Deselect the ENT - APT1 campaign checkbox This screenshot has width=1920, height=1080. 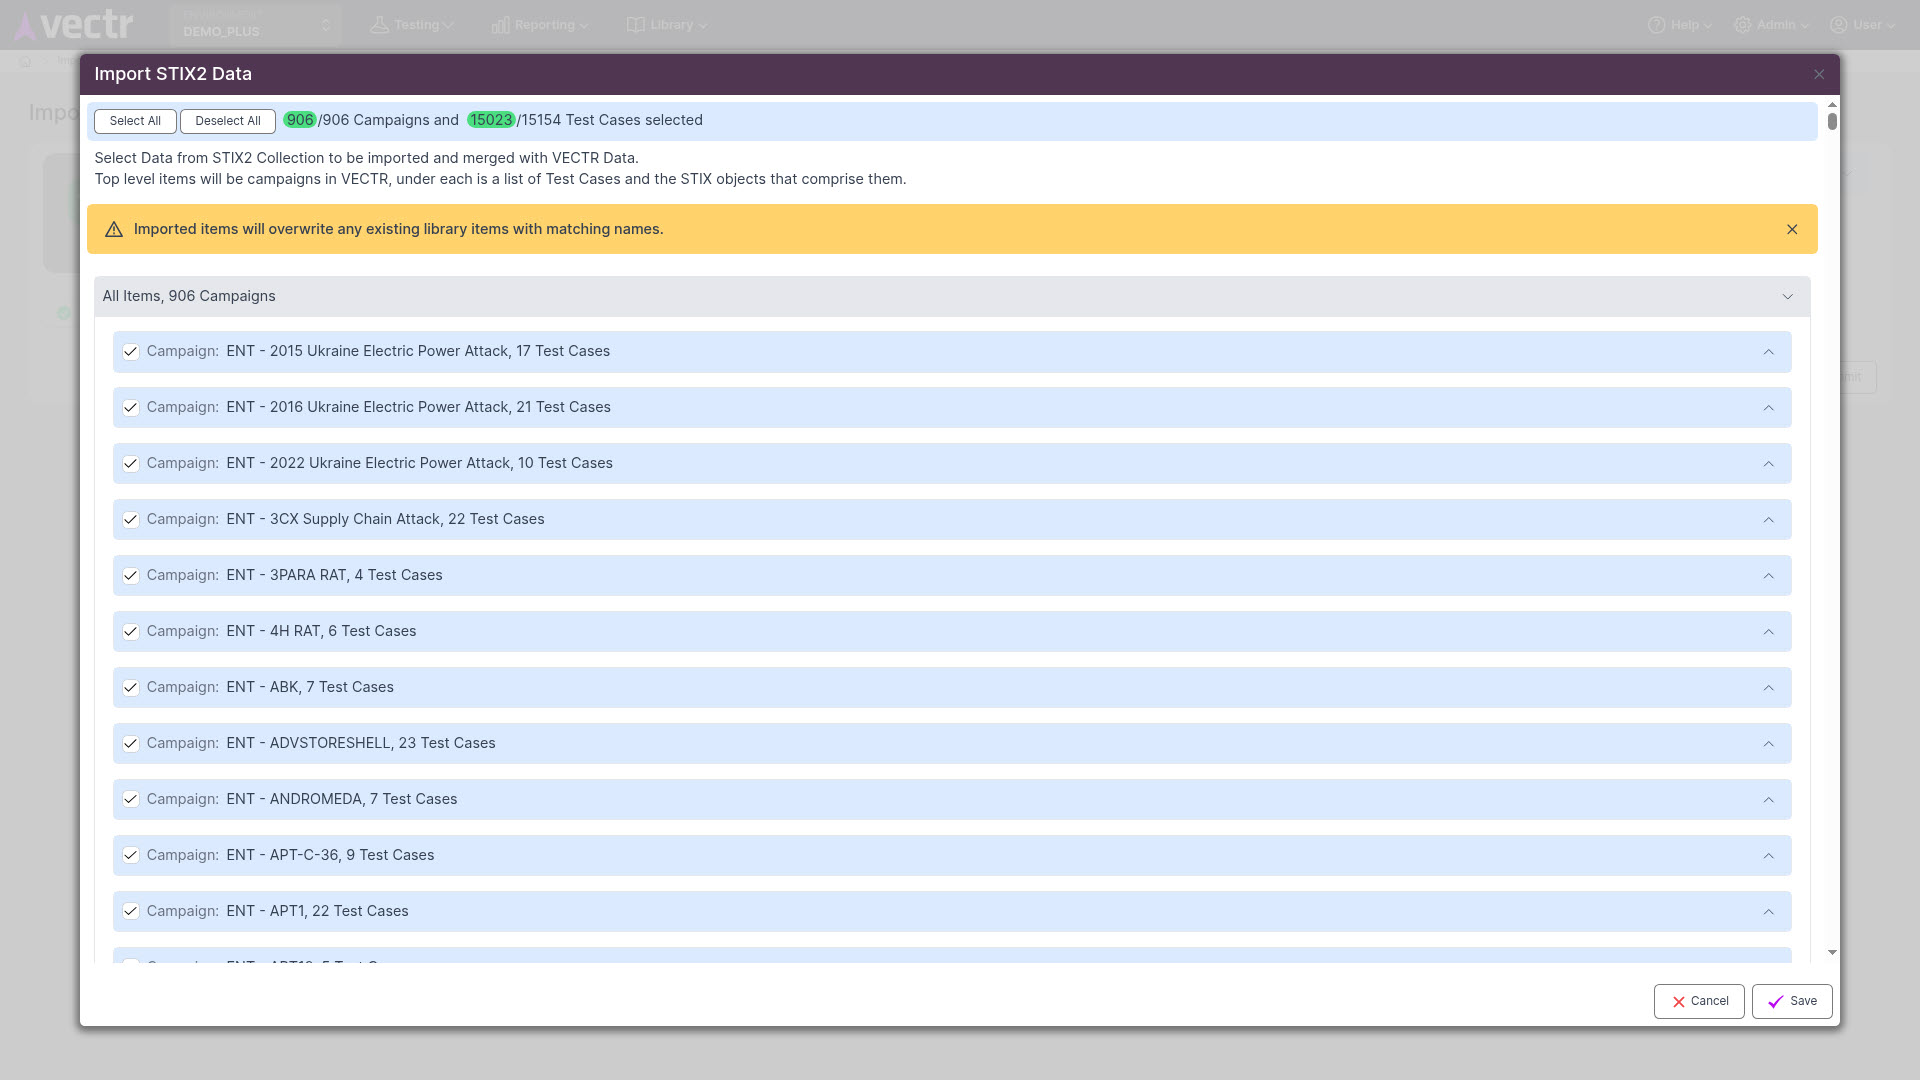tap(130, 912)
